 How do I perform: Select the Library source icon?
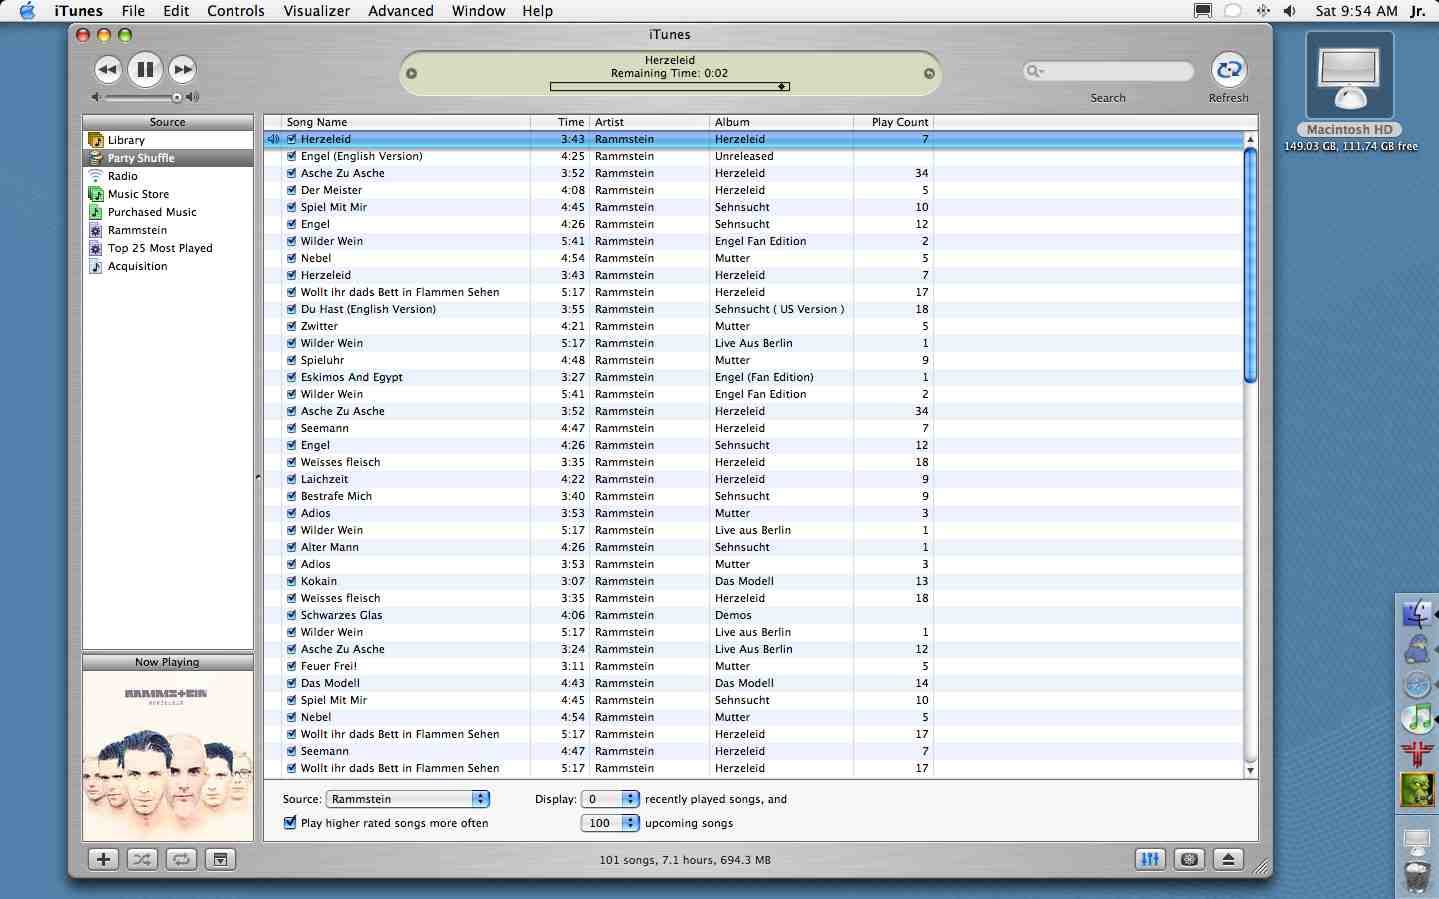point(96,140)
